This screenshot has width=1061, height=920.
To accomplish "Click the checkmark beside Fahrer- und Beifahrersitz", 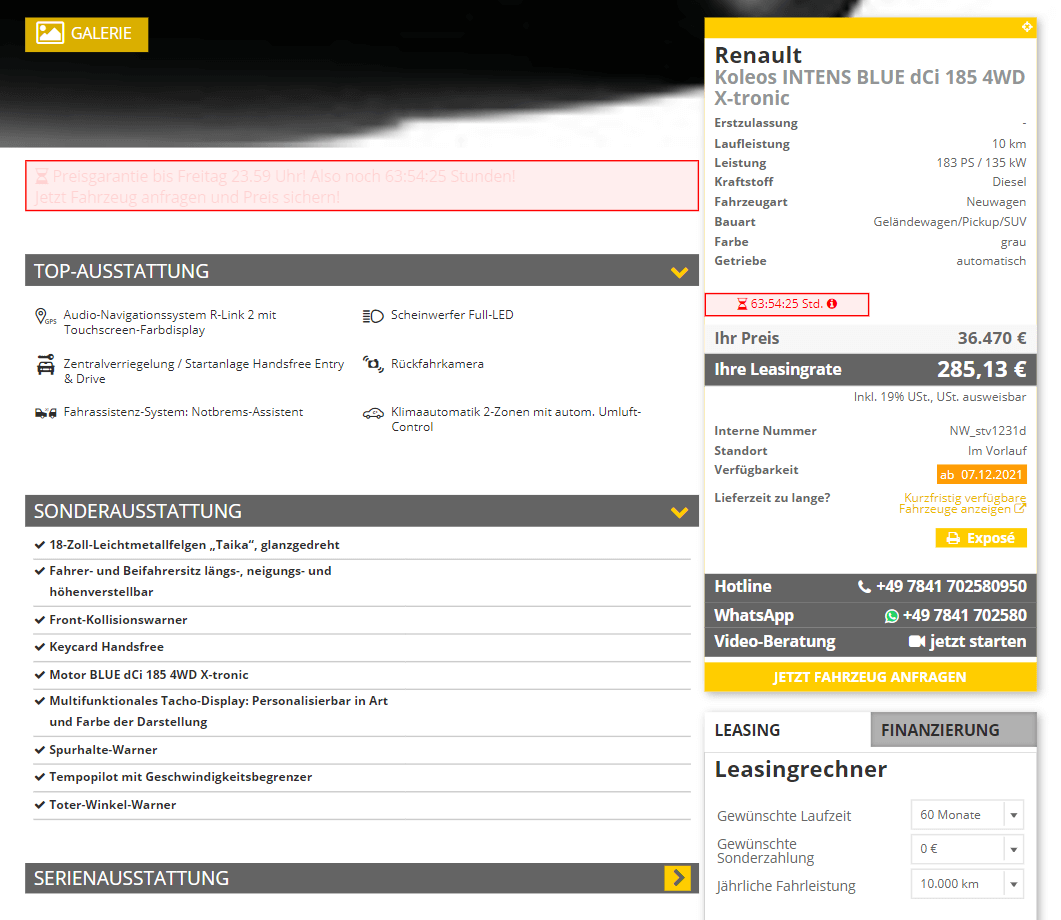I will point(40,572).
